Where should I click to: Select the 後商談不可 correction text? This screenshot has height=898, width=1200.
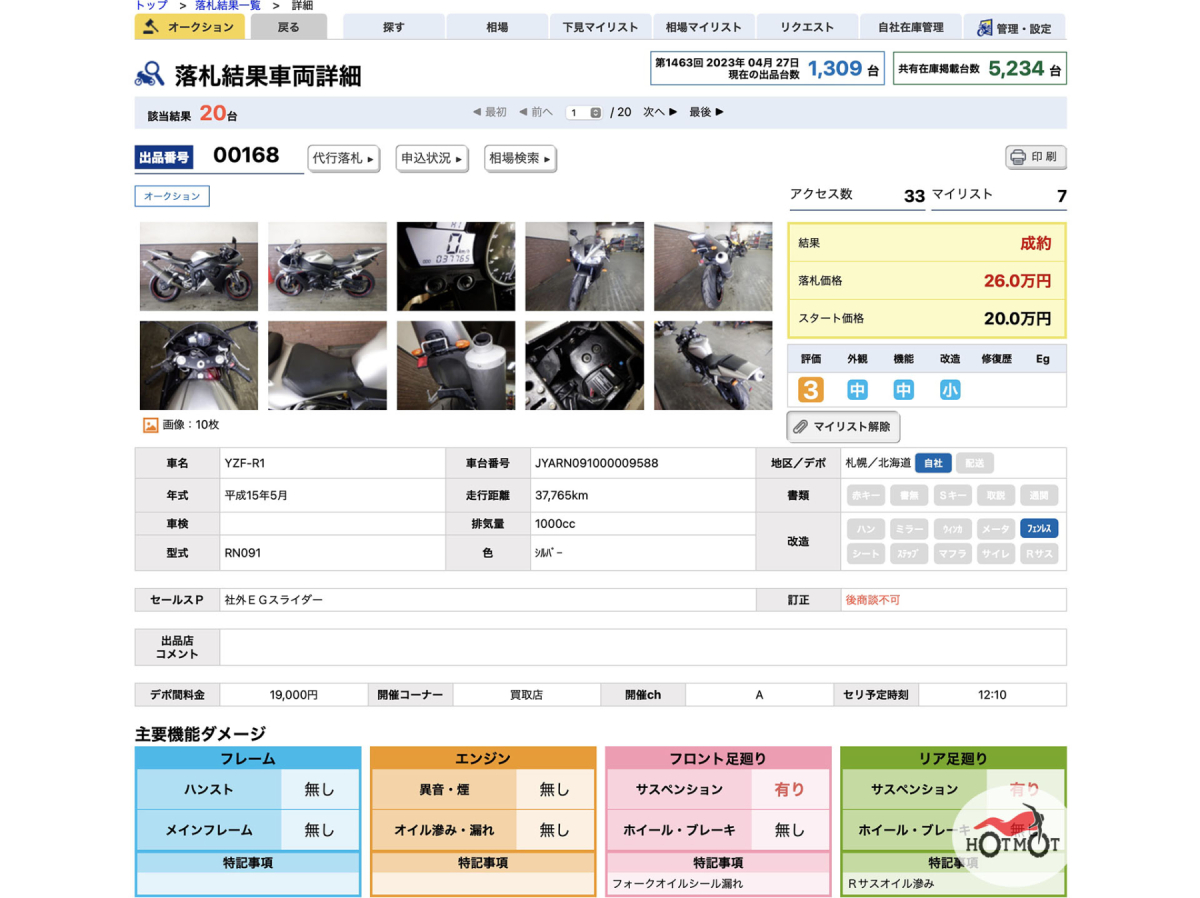tap(873, 600)
